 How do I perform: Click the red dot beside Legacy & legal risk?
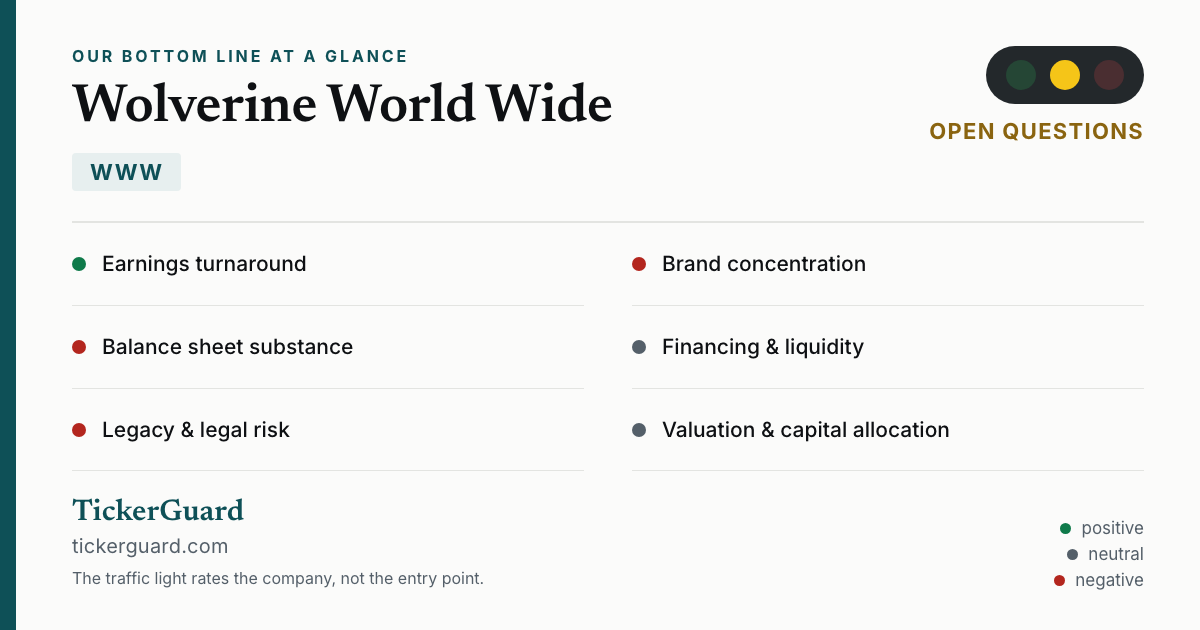79,430
